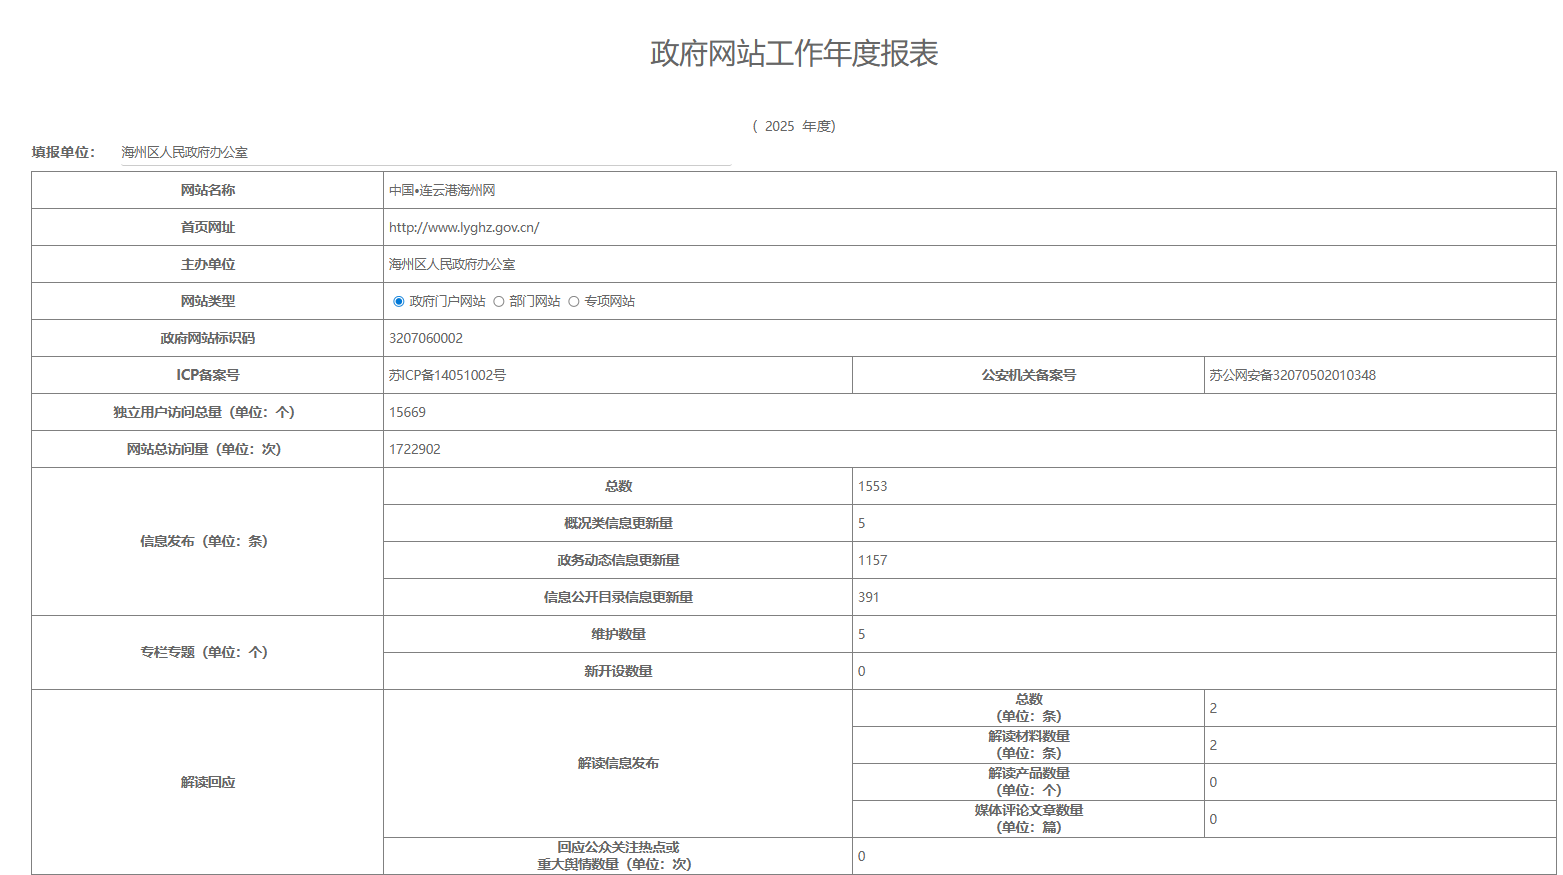This screenshot has height=875, width=1563.
Task: Select the 部门网站 radio button
Action: pos(498,301)
